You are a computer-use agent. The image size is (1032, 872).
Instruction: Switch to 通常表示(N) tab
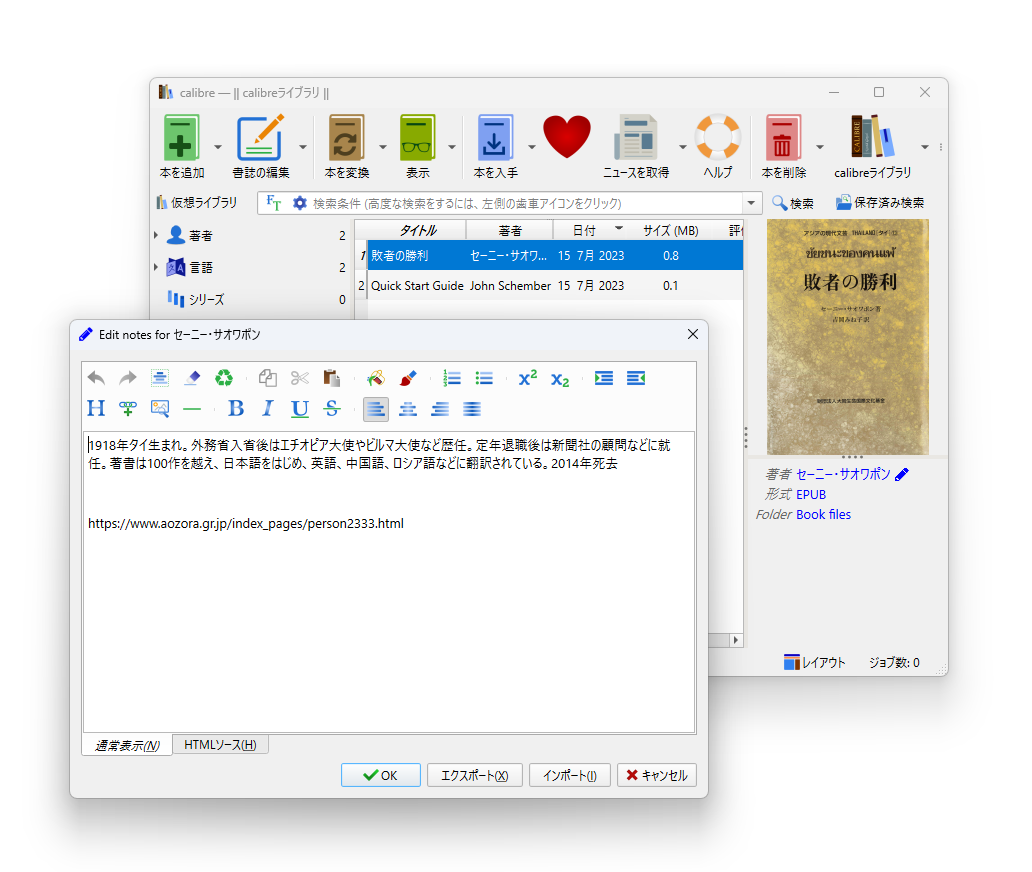pyautogui.click(x=127, y=745)
